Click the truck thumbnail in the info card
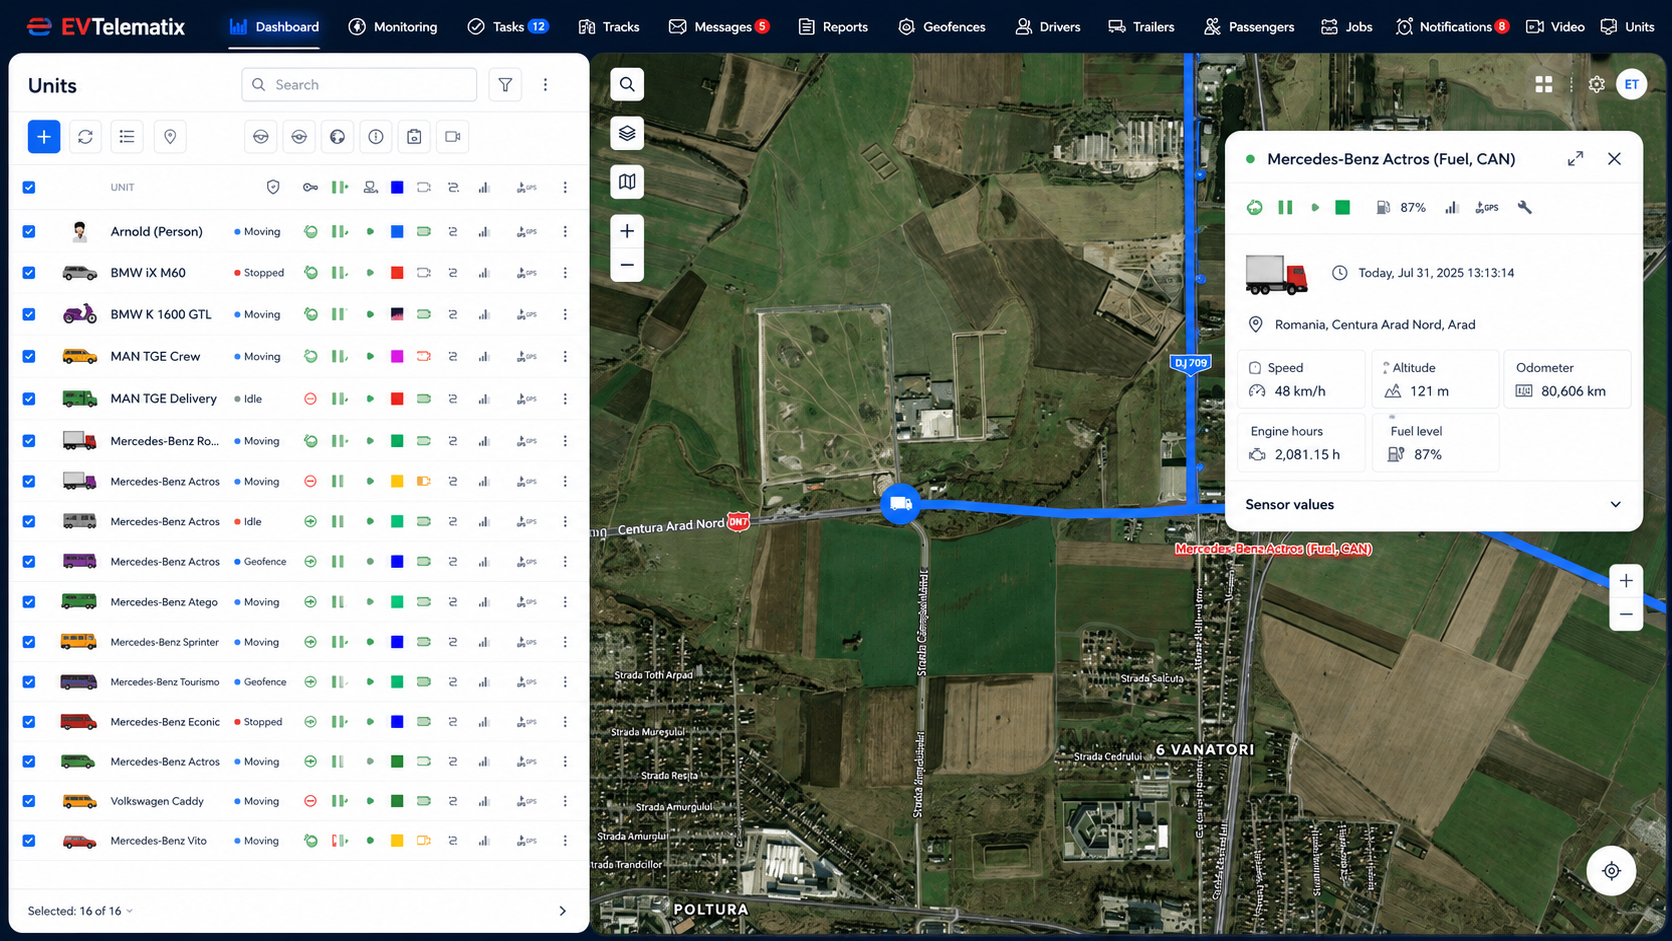Image resolution: width=1672 pixels, height=941 pixels. tap(1276, 275)
